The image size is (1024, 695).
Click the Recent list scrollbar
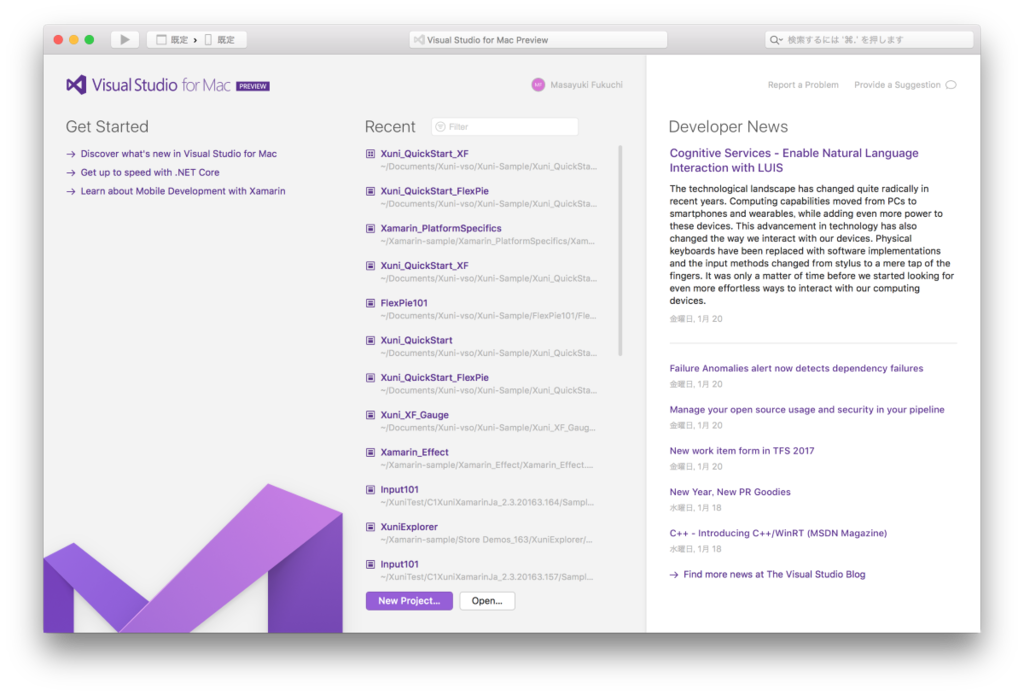[620, 251]
